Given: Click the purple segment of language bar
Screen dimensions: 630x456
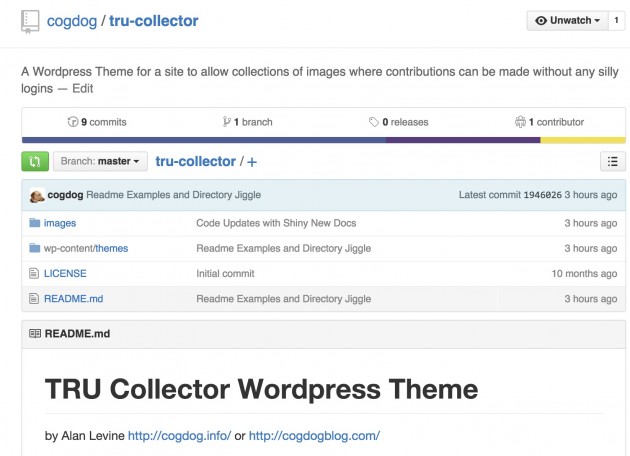Looking at the screenshot, I should coord(463,140).
